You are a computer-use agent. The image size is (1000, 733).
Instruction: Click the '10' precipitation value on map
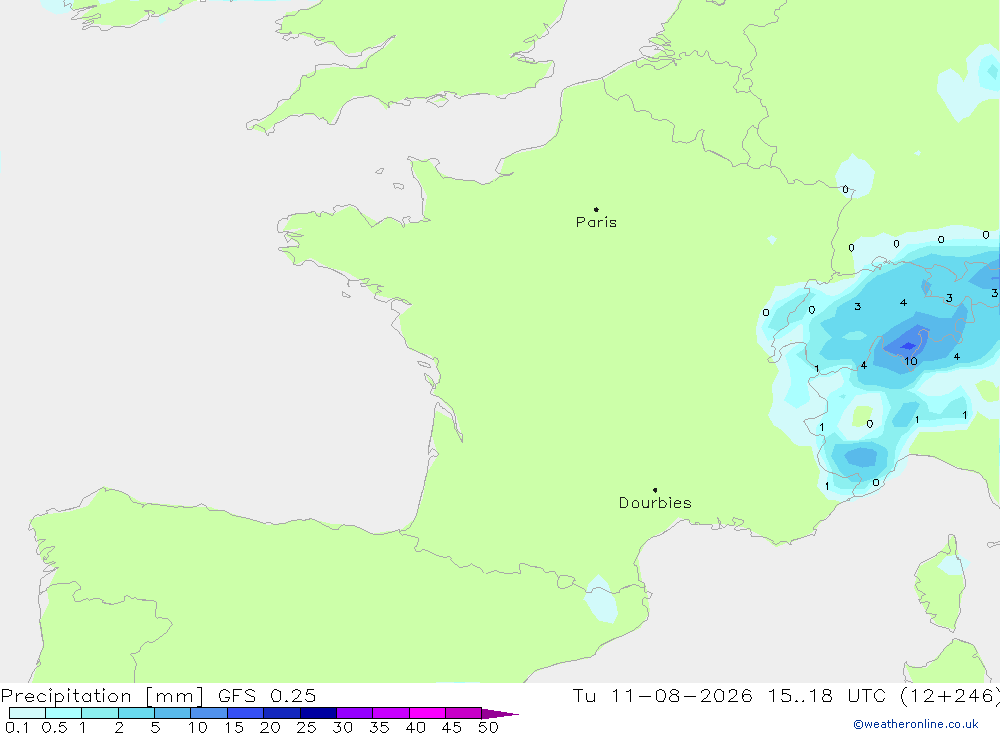(911, 361)
